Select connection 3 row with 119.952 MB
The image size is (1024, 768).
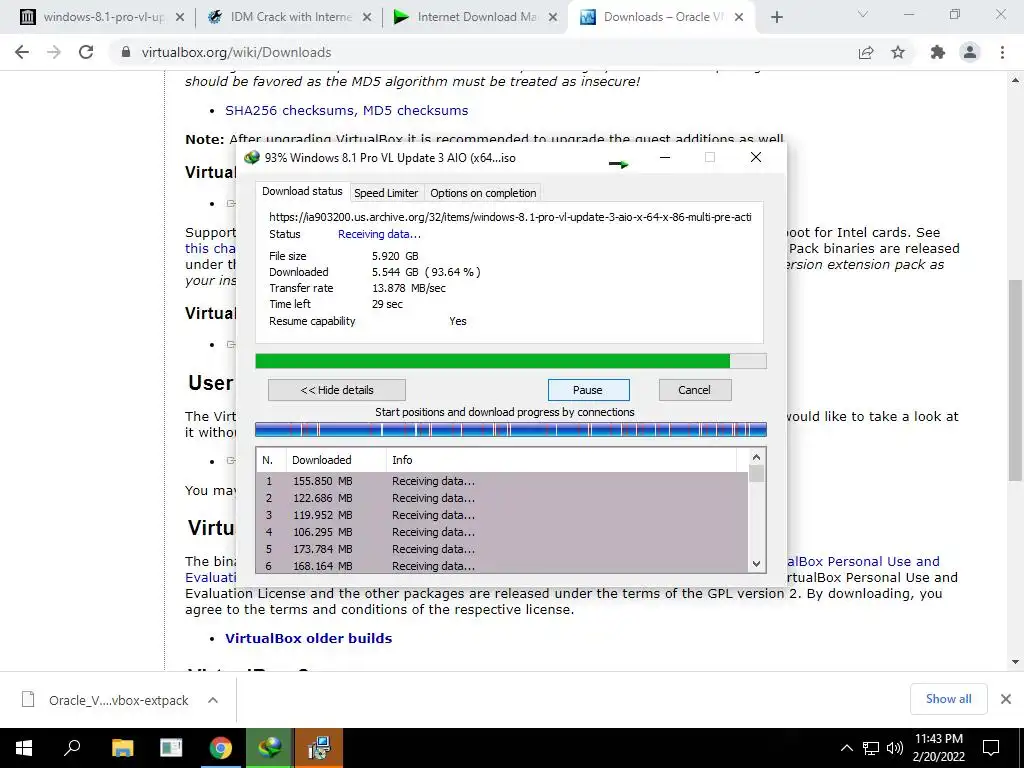502,515
